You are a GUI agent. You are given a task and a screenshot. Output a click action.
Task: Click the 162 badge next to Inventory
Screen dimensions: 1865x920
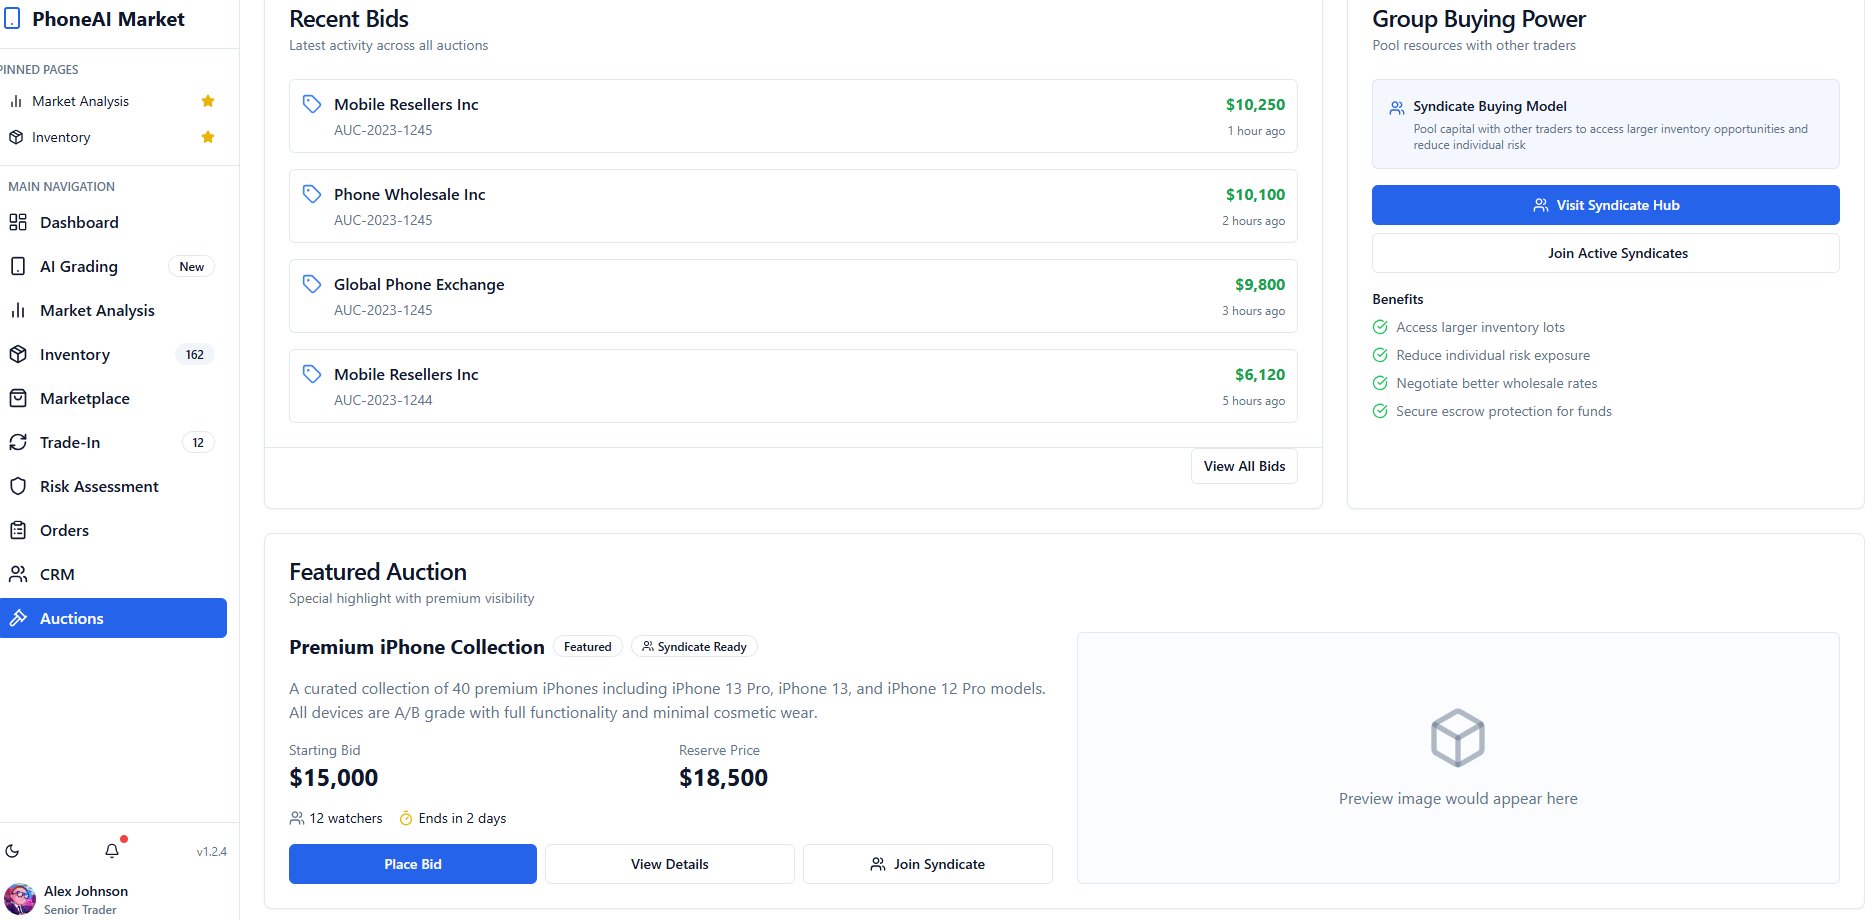[x=195, y=354]
